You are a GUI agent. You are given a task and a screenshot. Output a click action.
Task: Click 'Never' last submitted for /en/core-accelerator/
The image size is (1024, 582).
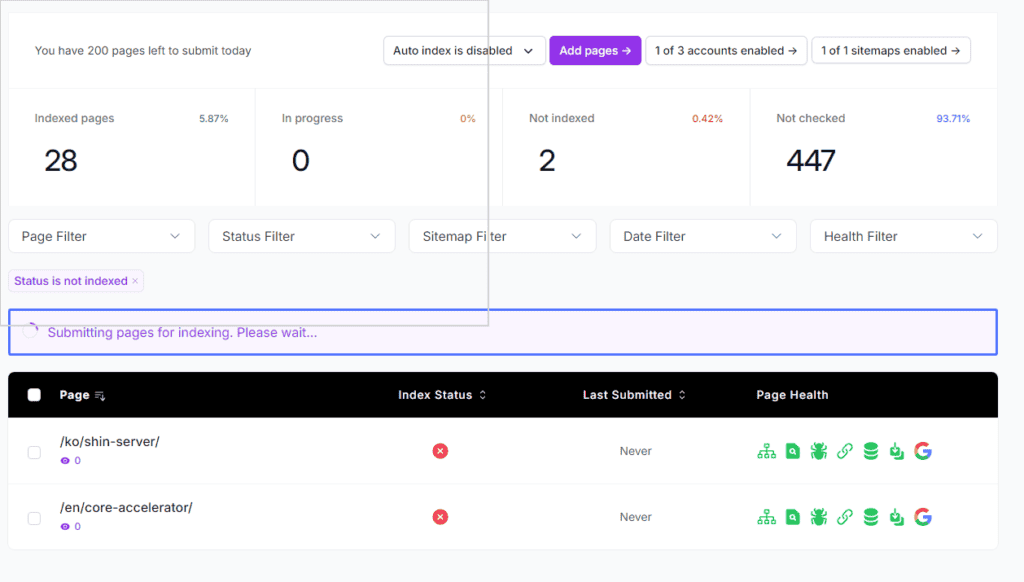tap(635, 517)
